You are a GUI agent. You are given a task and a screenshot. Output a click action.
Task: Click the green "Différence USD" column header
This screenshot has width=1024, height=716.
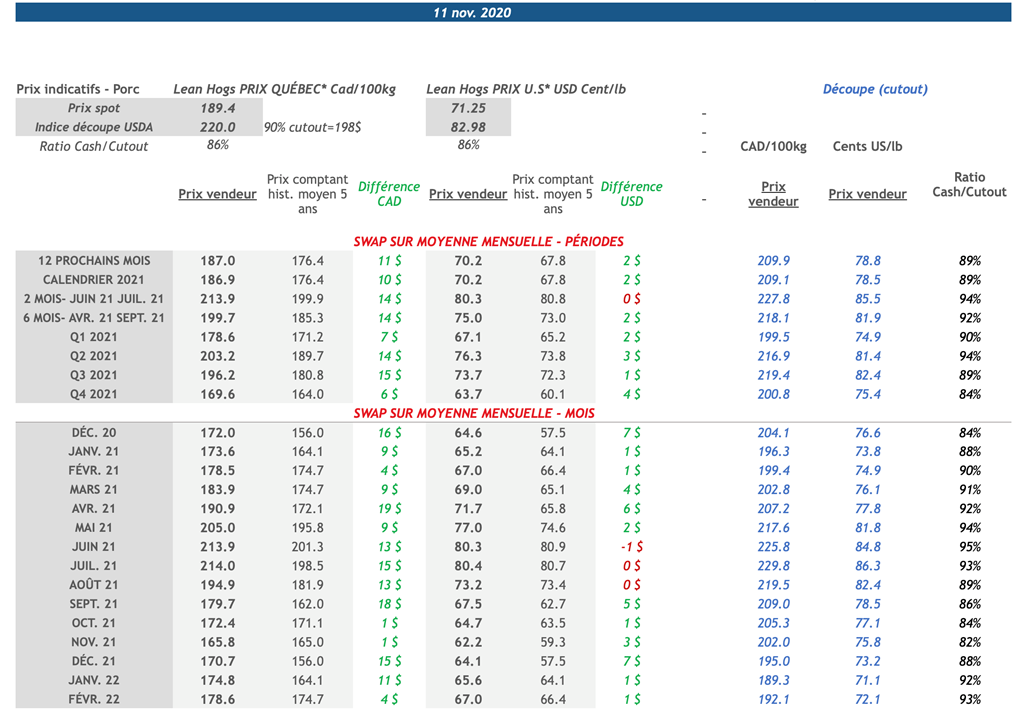[631, 194]
